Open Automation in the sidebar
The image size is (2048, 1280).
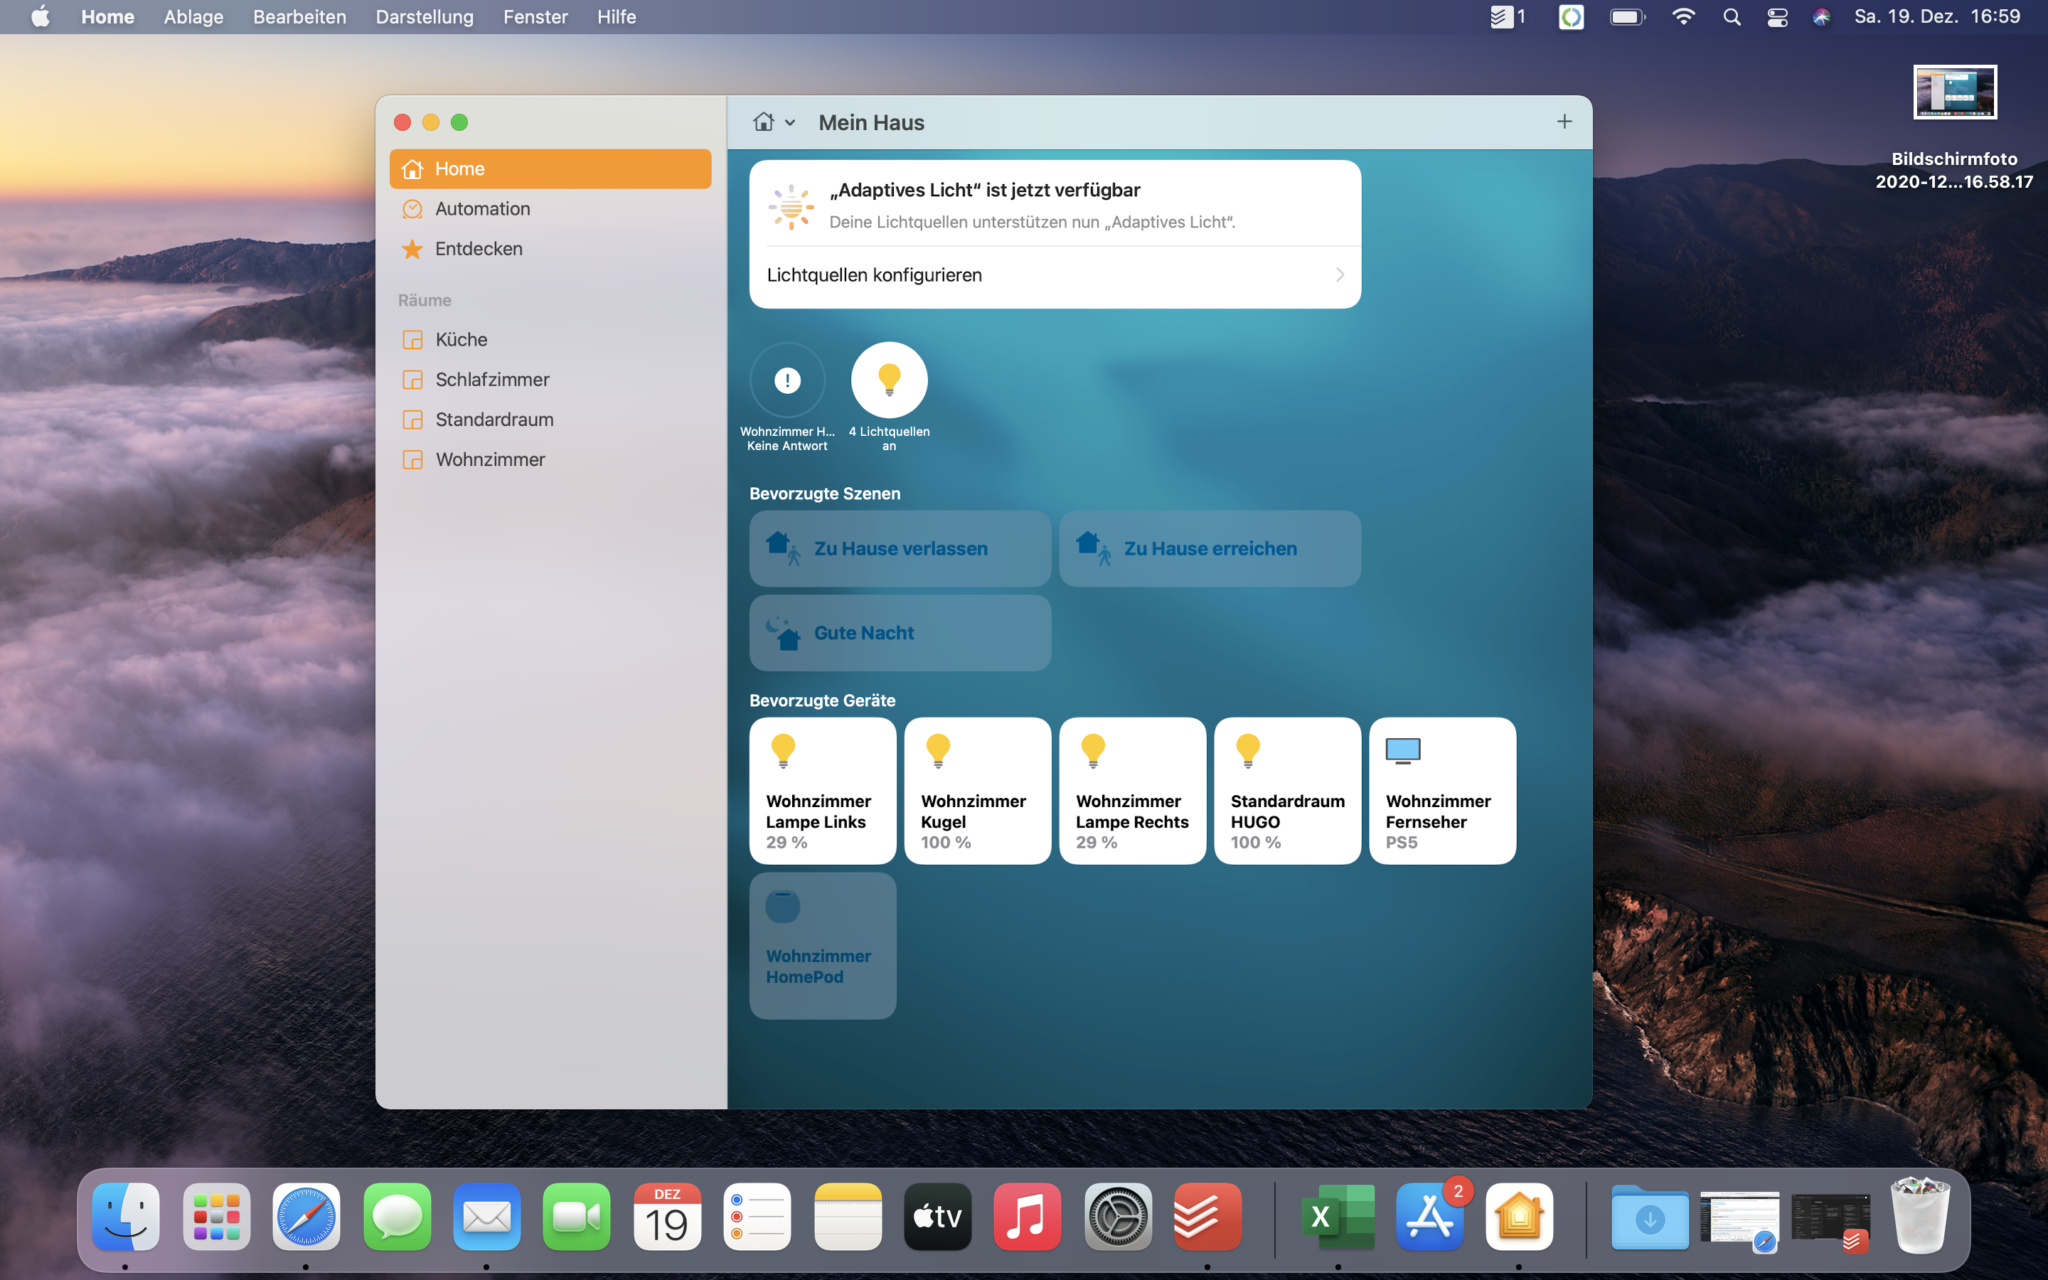[482, 209]
